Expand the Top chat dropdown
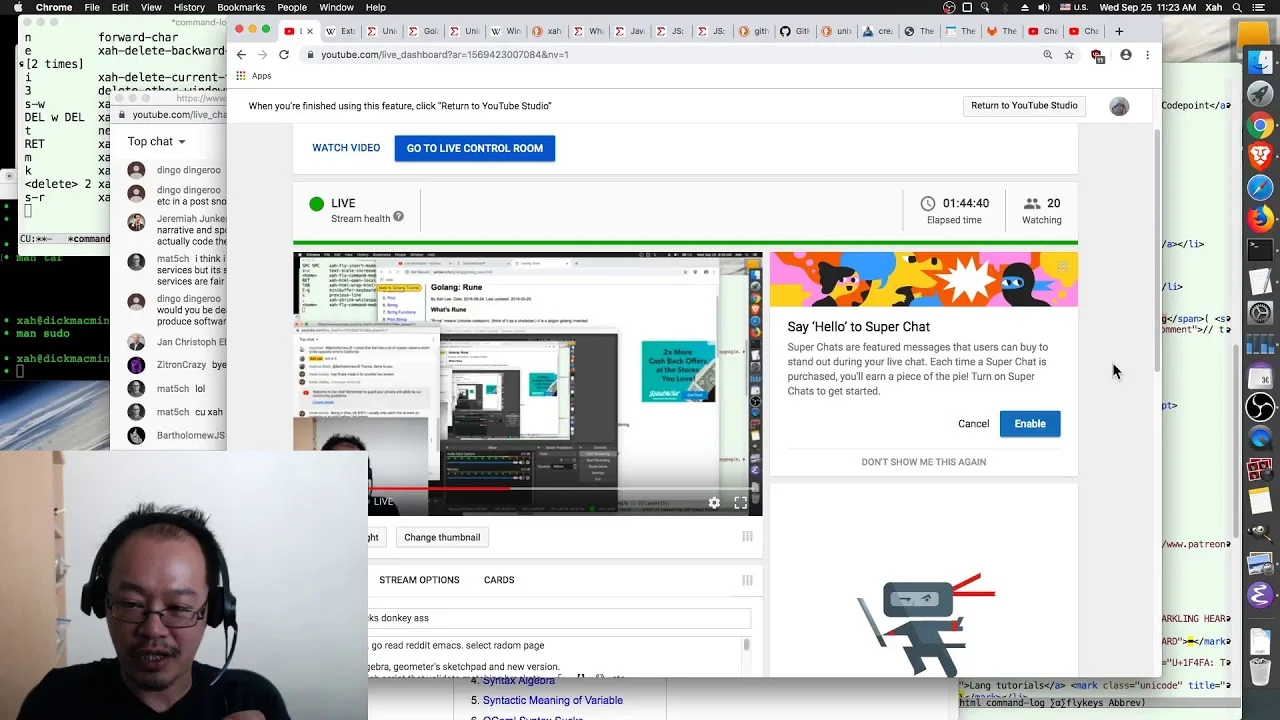Viewport: 1280px width, 720px height. [x=157, y=142]
